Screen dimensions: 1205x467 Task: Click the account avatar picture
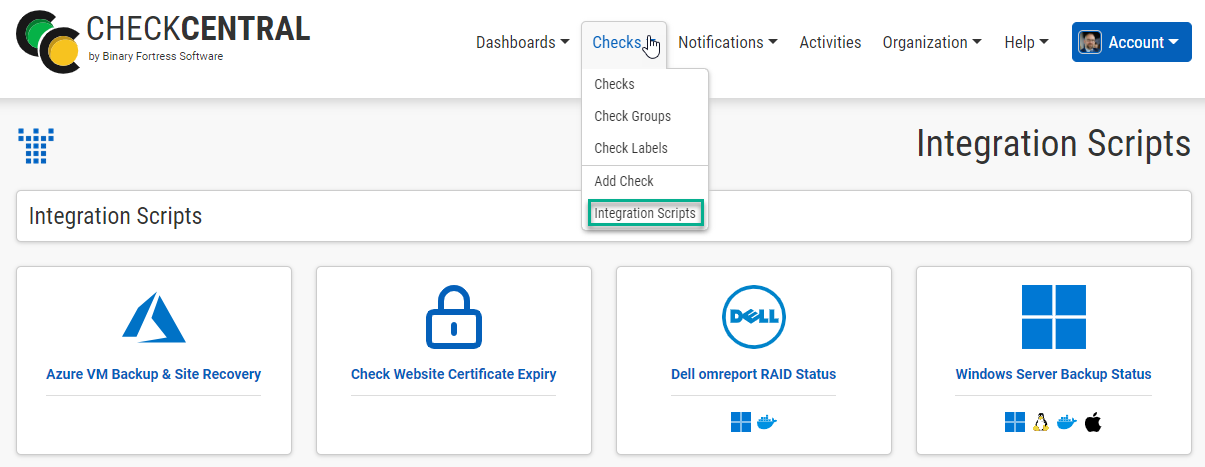click(1089, 42)
